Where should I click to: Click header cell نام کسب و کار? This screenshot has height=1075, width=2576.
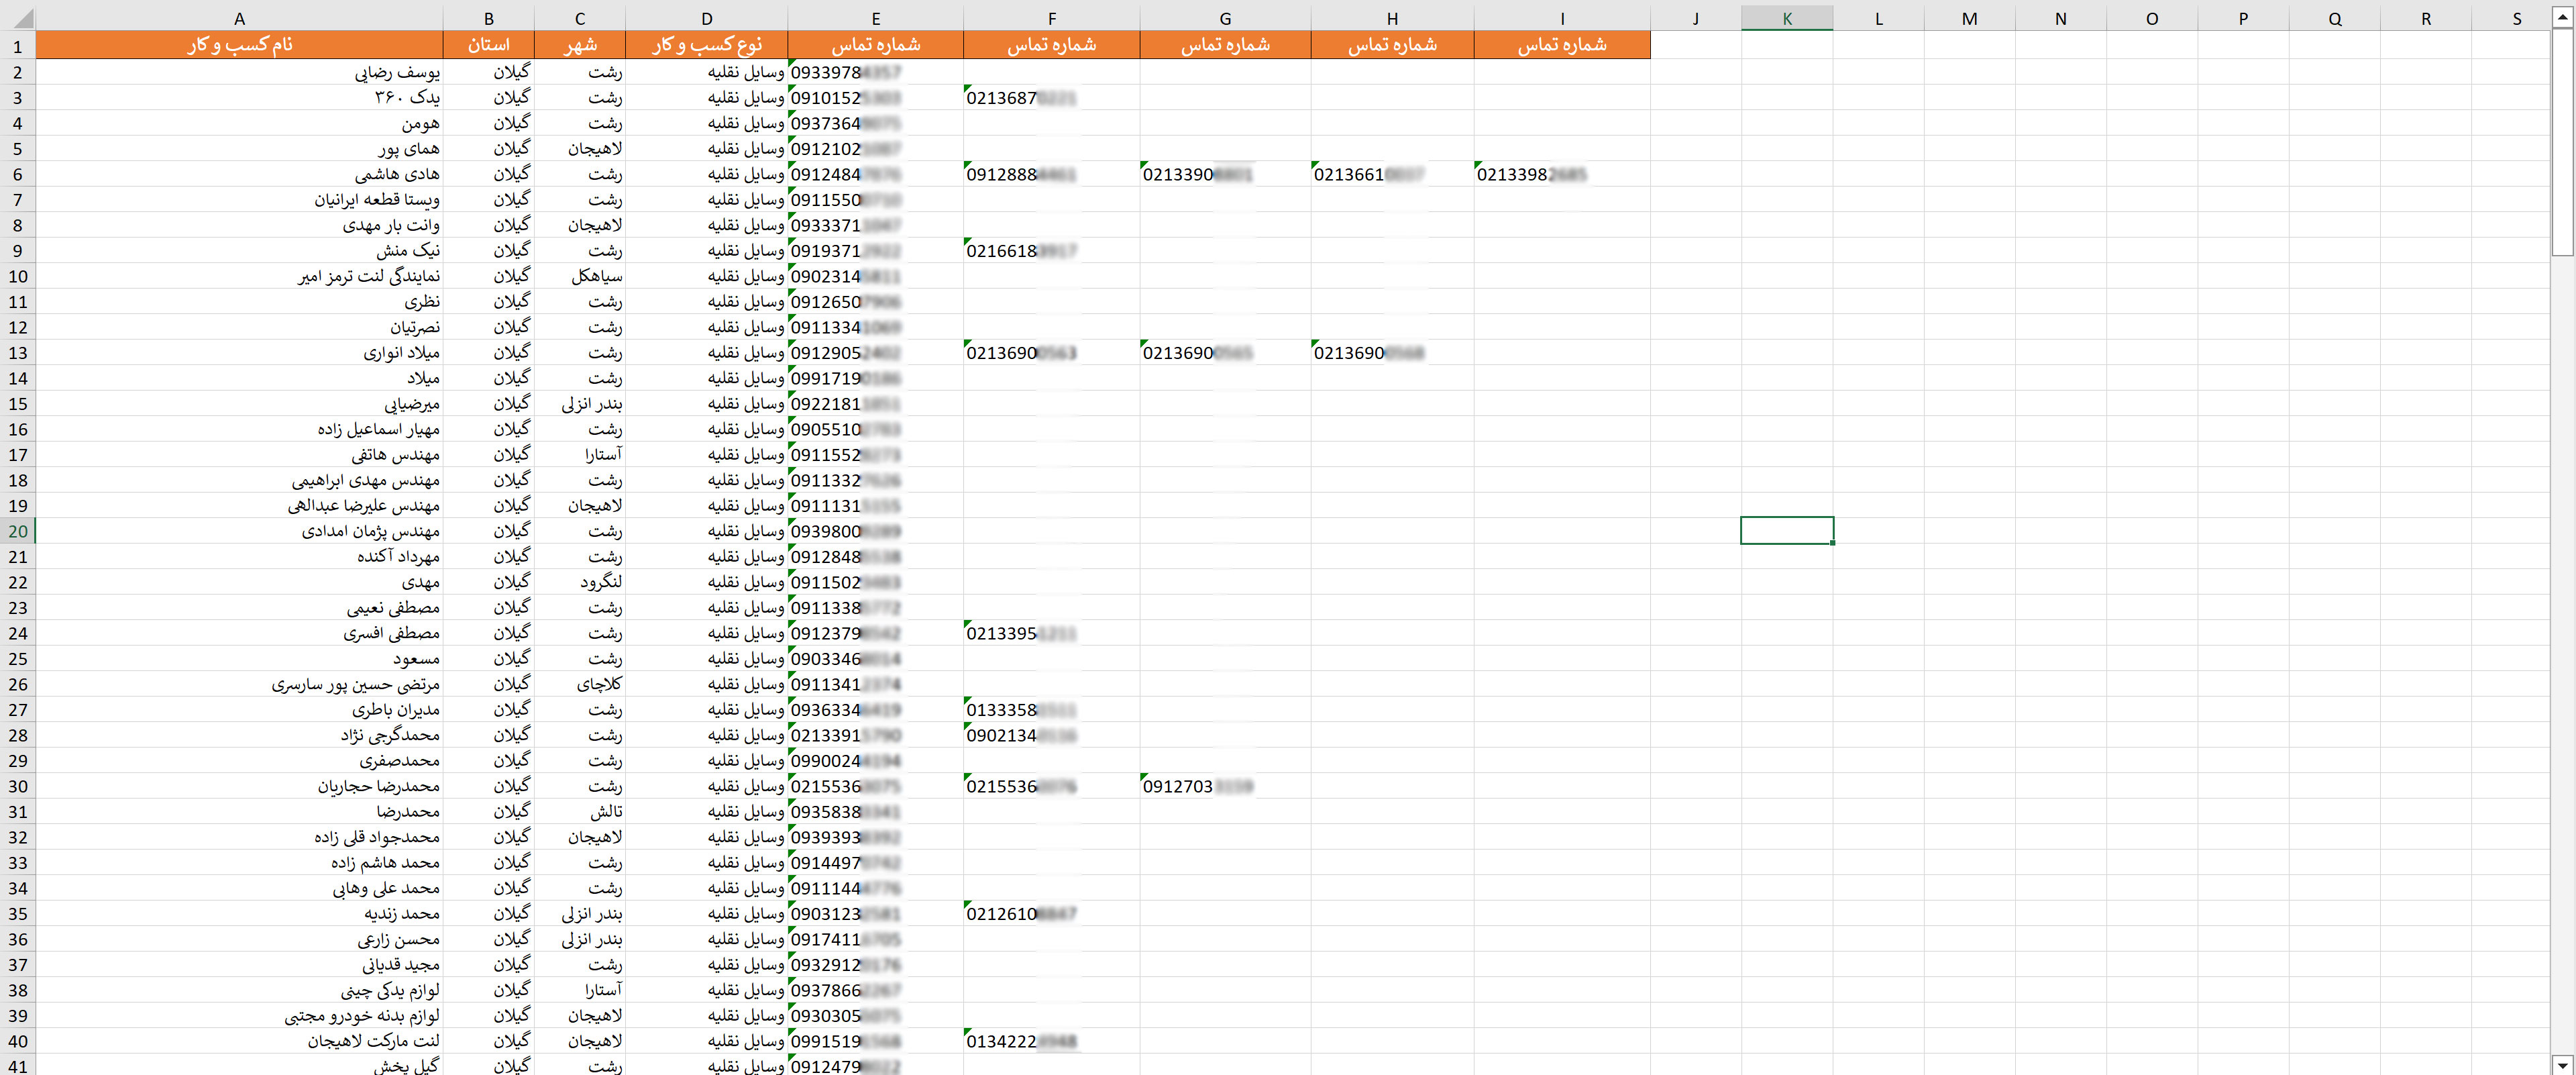239,45
